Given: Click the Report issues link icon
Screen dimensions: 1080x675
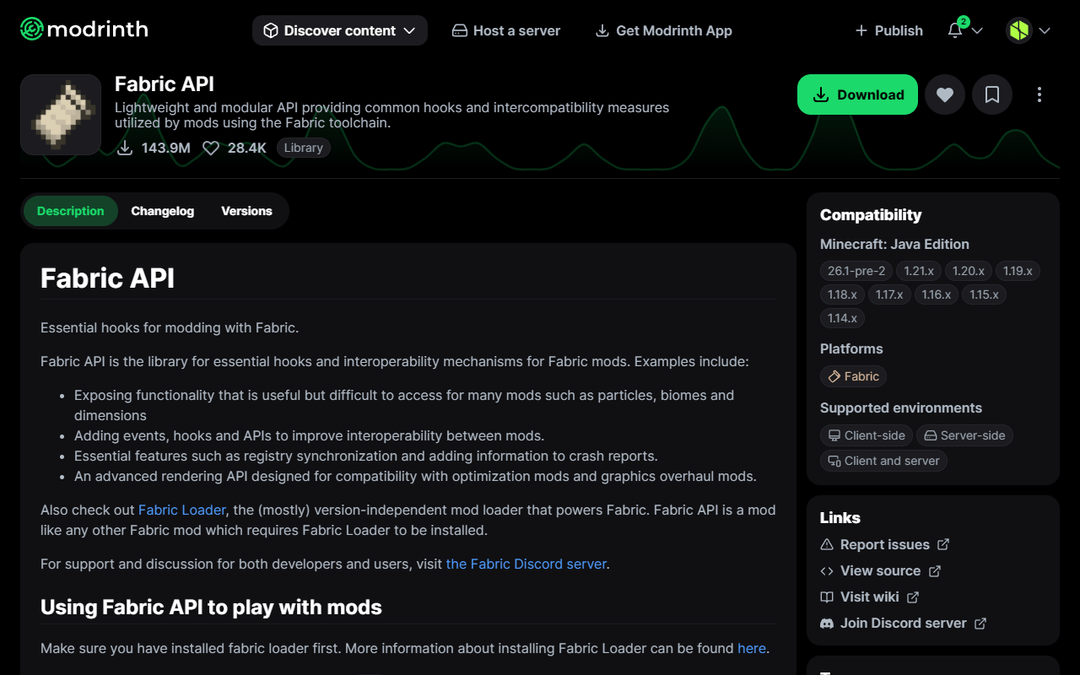Looking at the screenshot, I should click(x=827, y=545).
